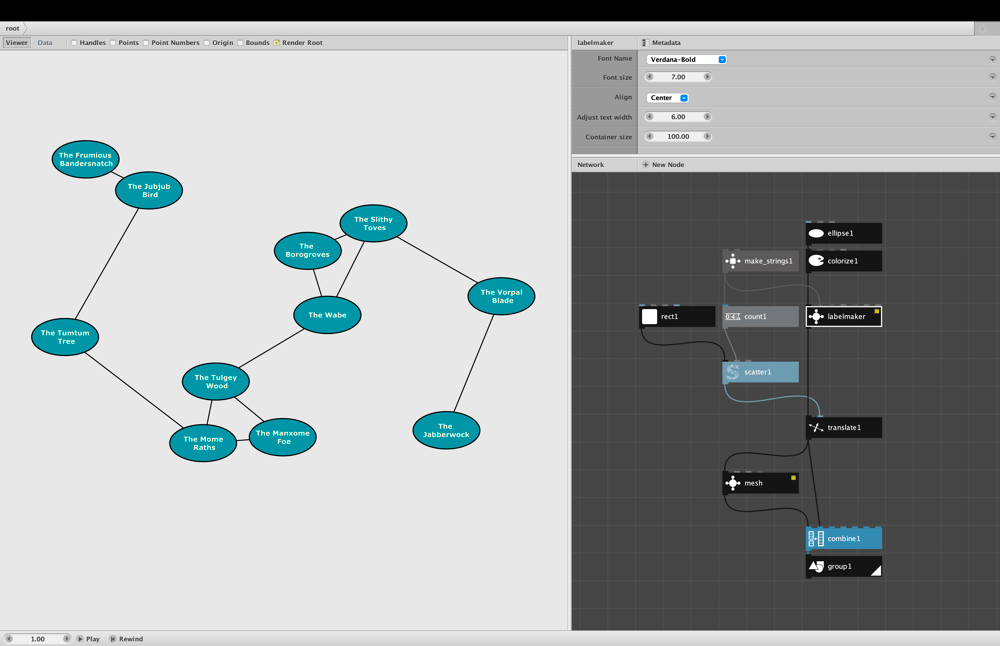Select the colorize1 node icon

click(x=816, y=261)
